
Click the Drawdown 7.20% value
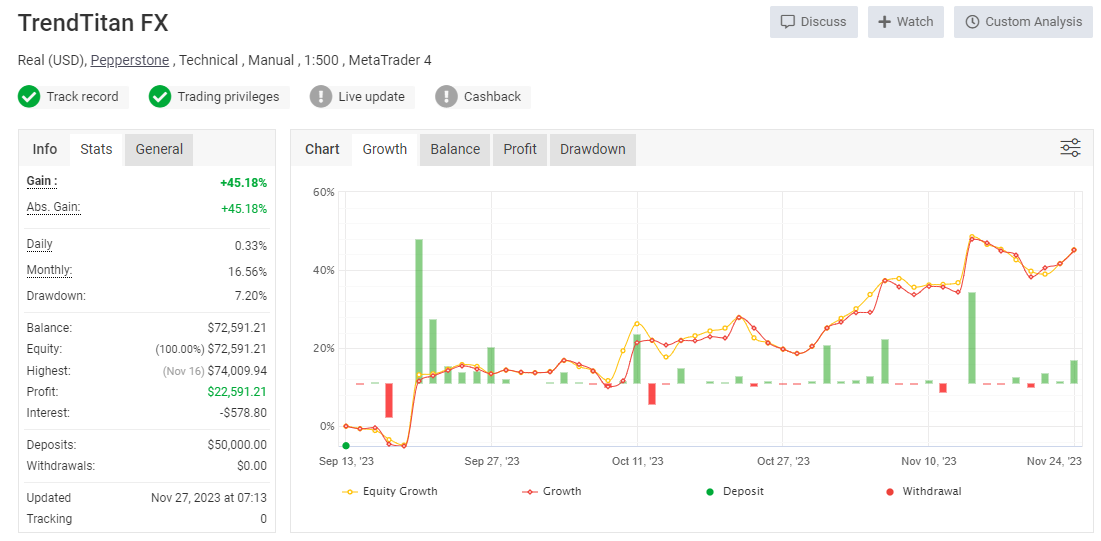(x=253, y=296)
